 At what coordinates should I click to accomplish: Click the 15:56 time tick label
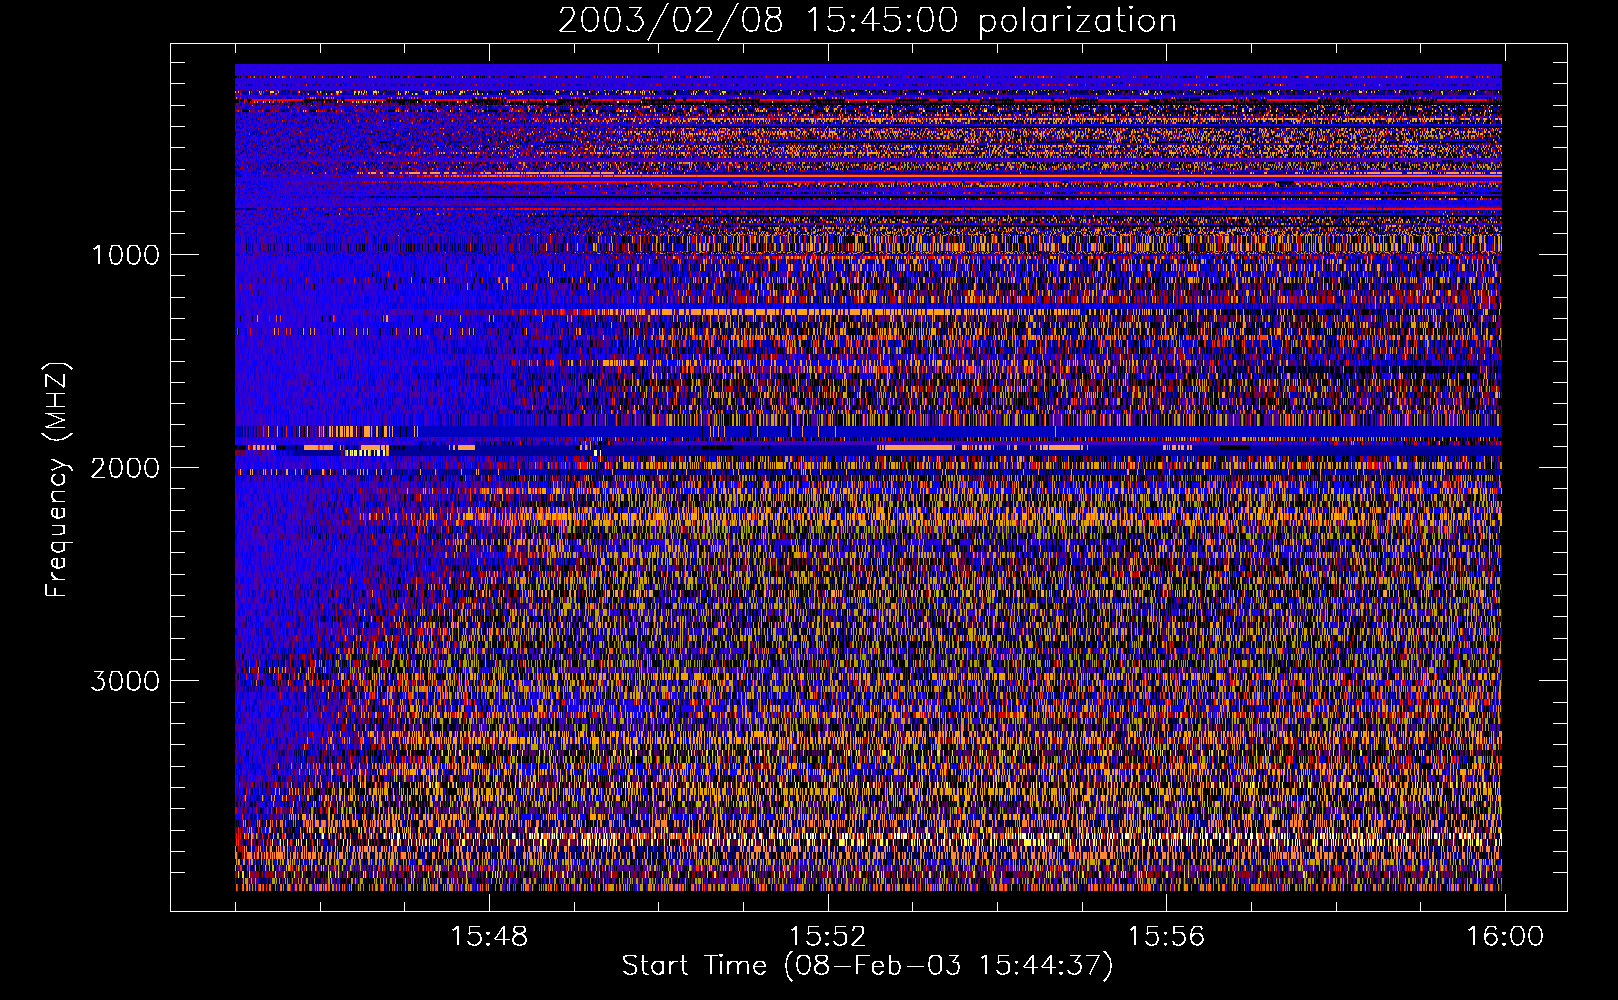coord(1166,937)
